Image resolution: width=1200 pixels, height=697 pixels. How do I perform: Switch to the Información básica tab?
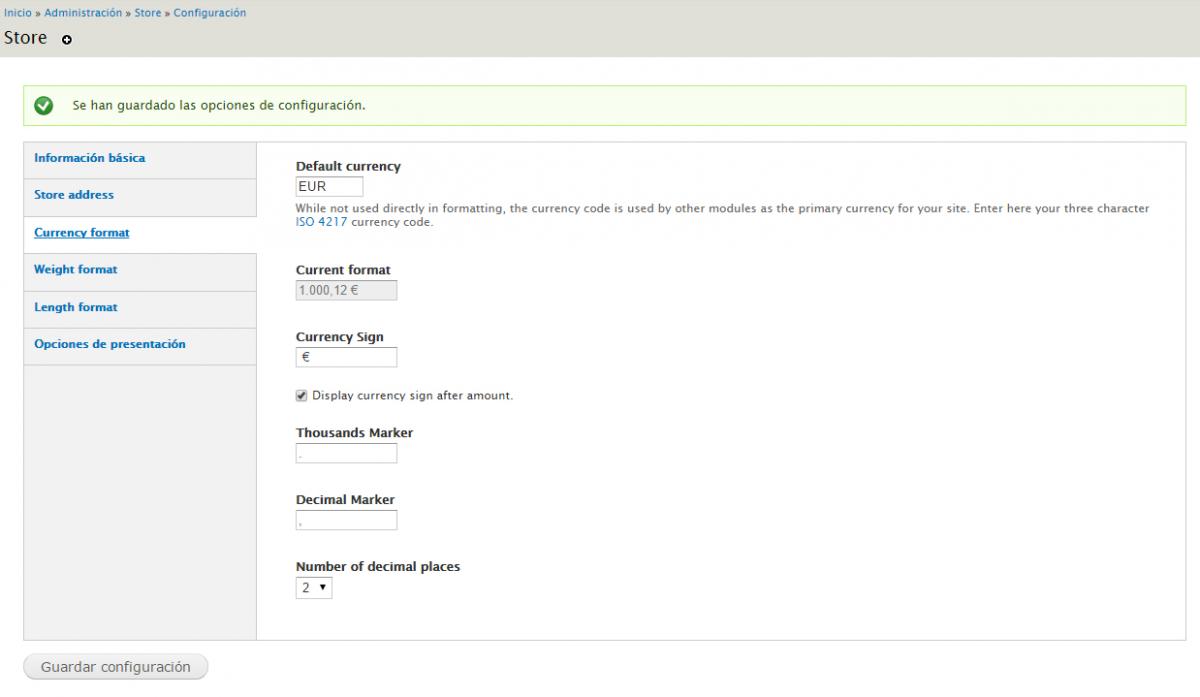point(90,157)
